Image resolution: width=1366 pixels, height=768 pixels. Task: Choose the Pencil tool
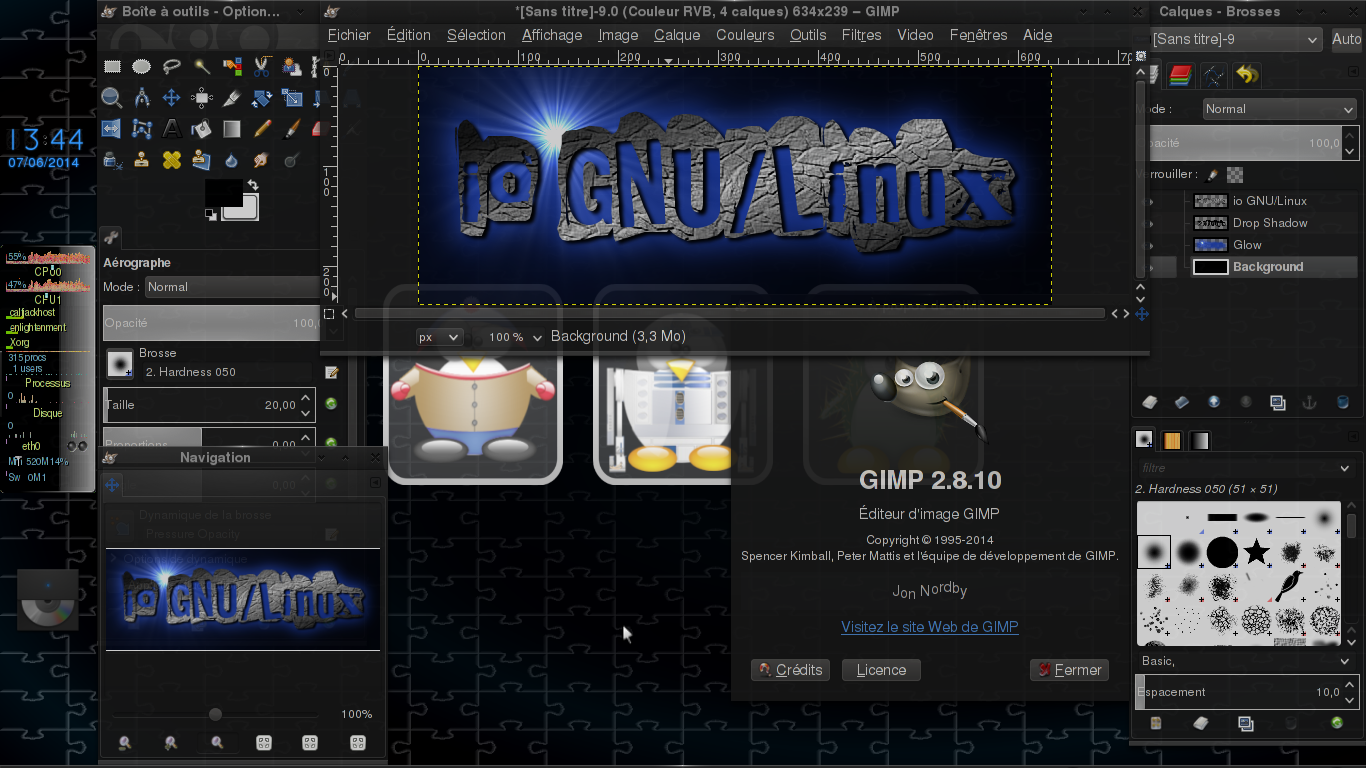(262, 129)
